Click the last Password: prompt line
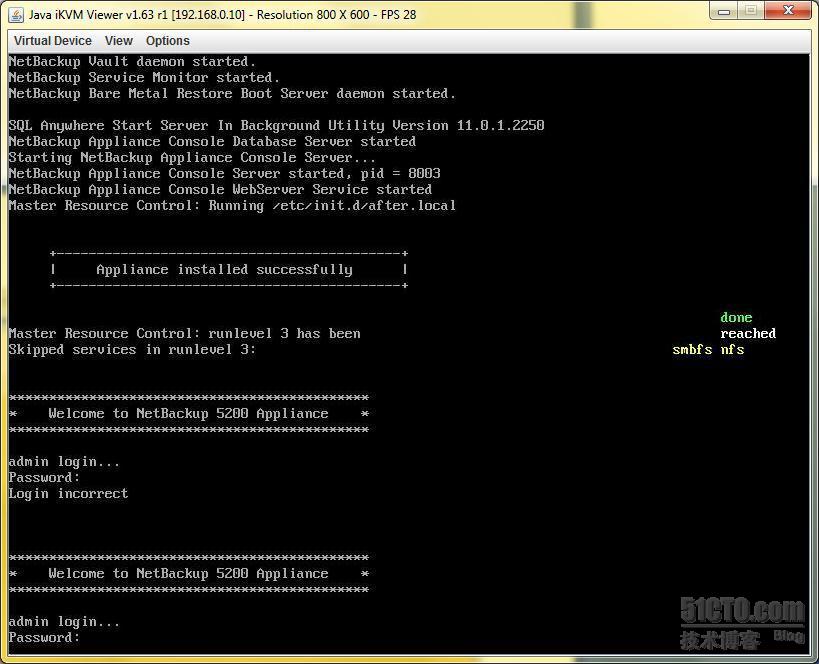 44,637
